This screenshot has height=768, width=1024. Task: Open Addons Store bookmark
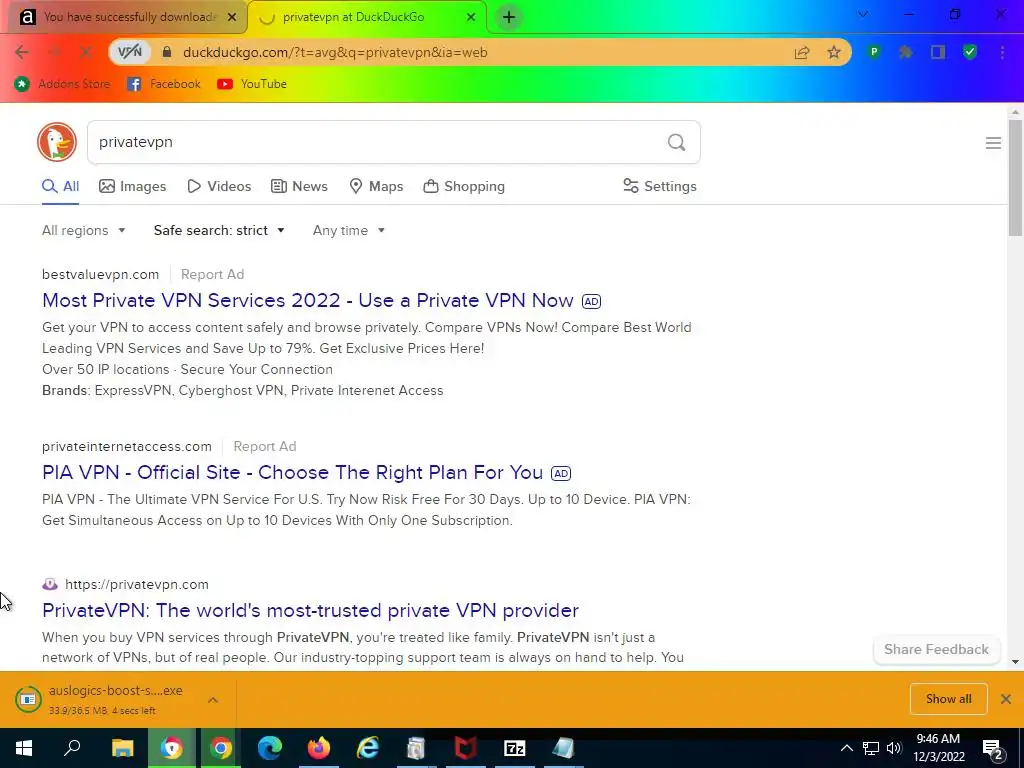coord(62,84)
